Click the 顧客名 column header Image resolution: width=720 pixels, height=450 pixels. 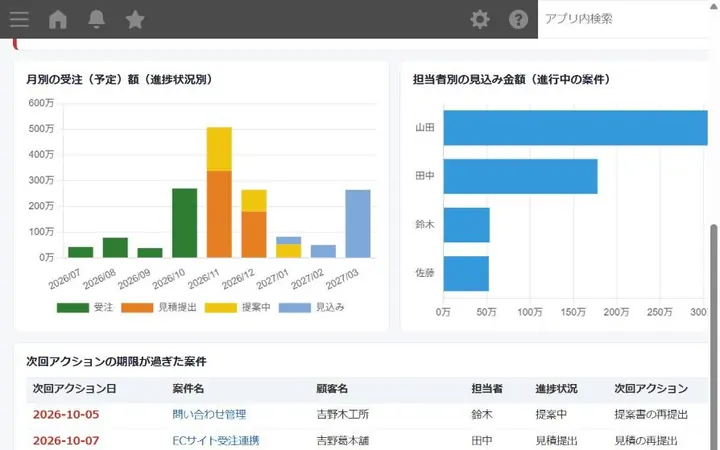pyautogui.click(x=332, y=388)
